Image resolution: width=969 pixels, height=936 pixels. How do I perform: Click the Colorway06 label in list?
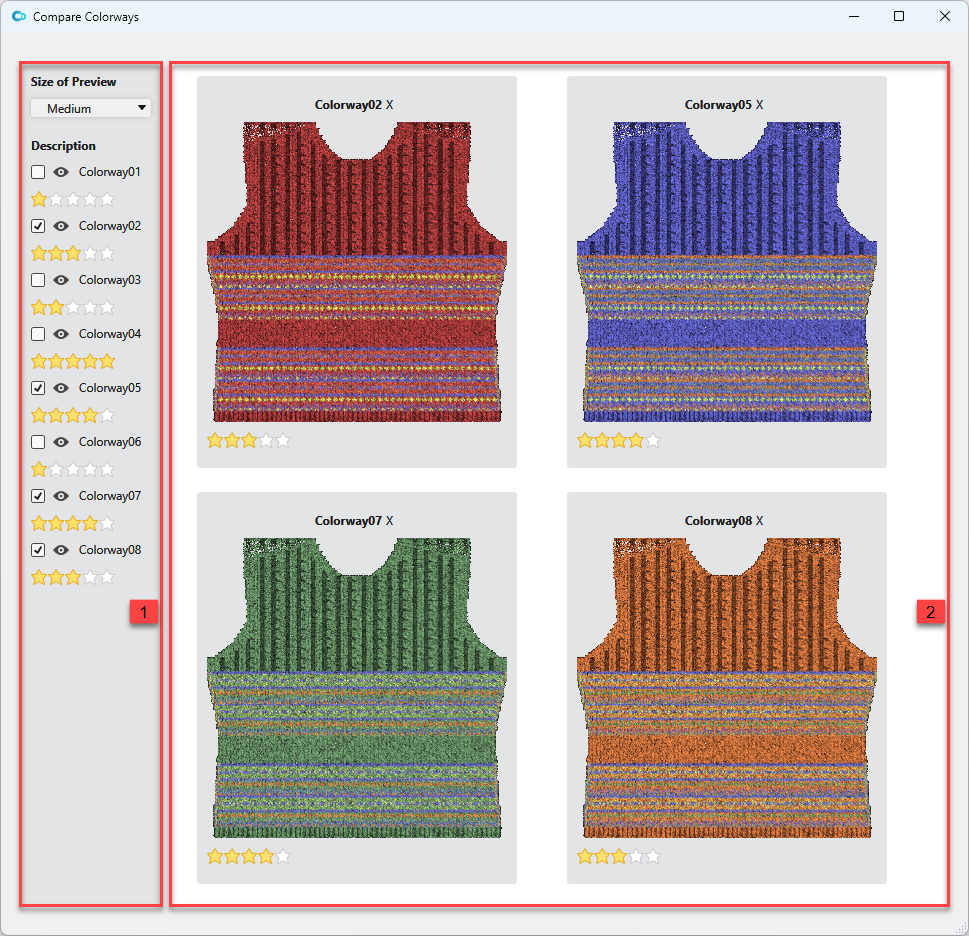click(110, 442)
